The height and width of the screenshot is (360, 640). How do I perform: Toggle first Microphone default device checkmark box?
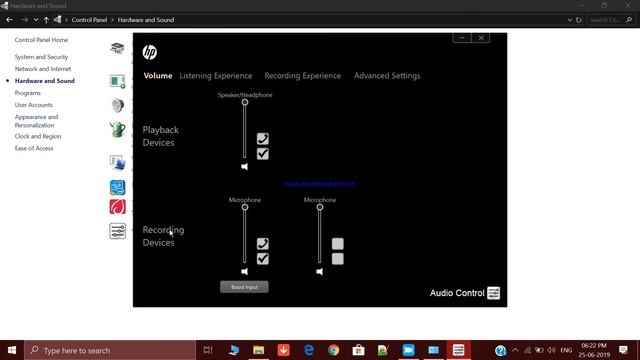pyautogui.click(x=262, y=259)
